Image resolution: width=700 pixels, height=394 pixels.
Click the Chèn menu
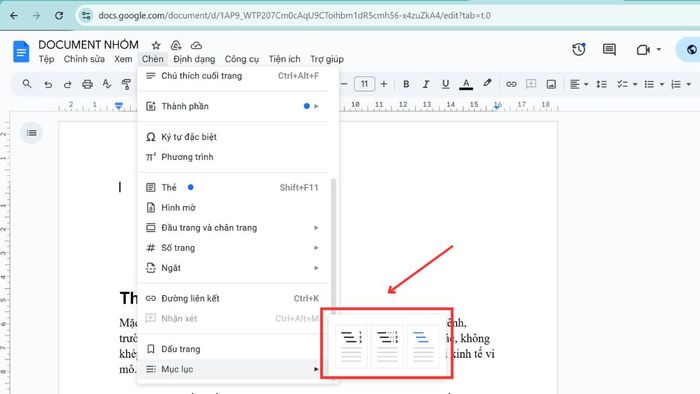pos(153,59)
